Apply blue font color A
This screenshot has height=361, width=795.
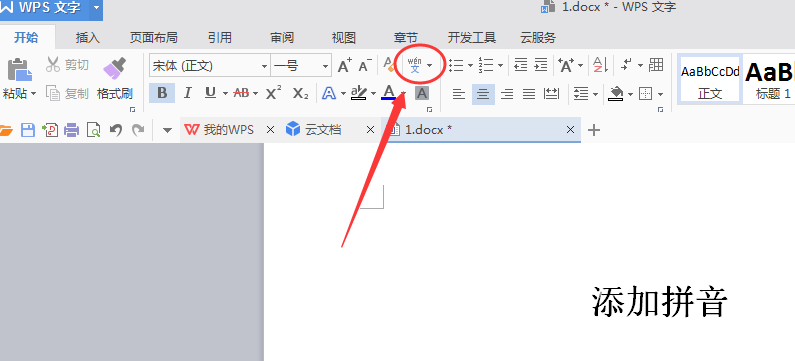(x=389, y=93)
